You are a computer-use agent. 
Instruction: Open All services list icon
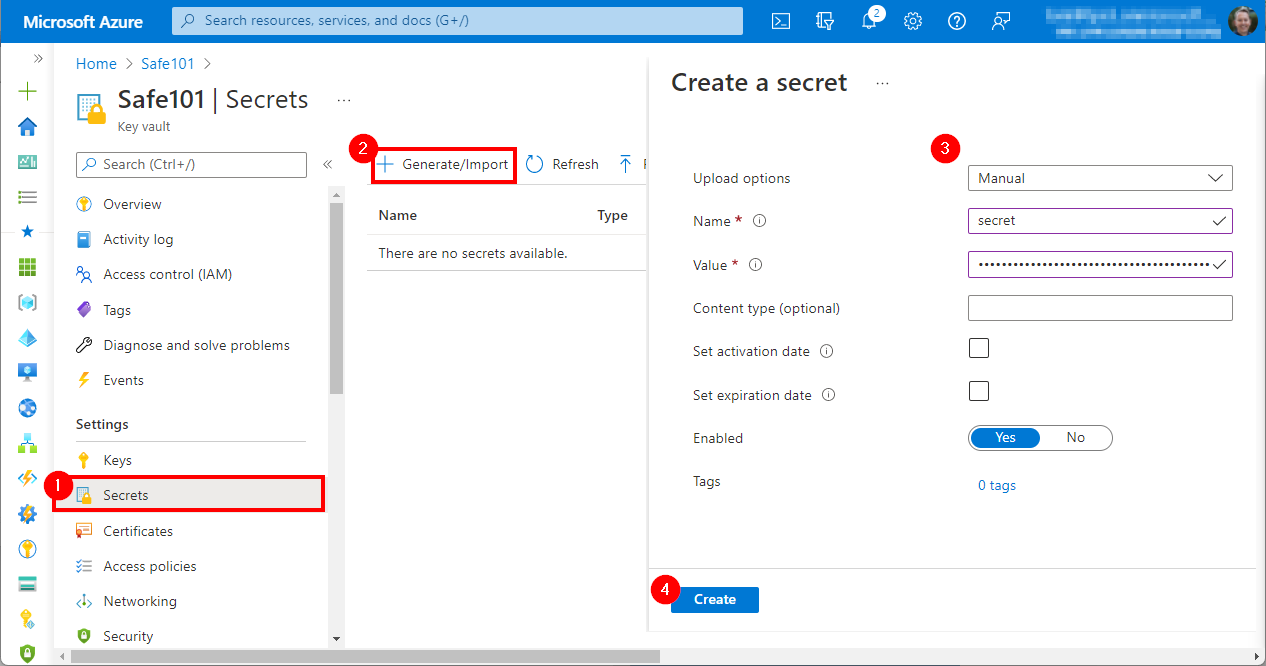click(27, 197)
